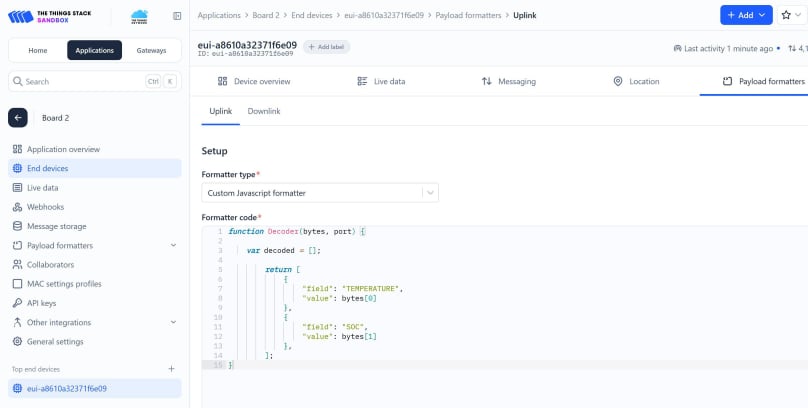This screenshot has width=808, height=408.
Task: Click the Other integrations icon
Action: (18, 322)
